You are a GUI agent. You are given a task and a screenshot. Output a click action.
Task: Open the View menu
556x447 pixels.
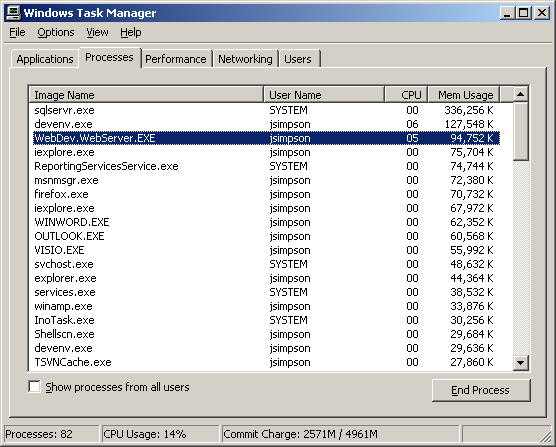[x=97, y=32]
